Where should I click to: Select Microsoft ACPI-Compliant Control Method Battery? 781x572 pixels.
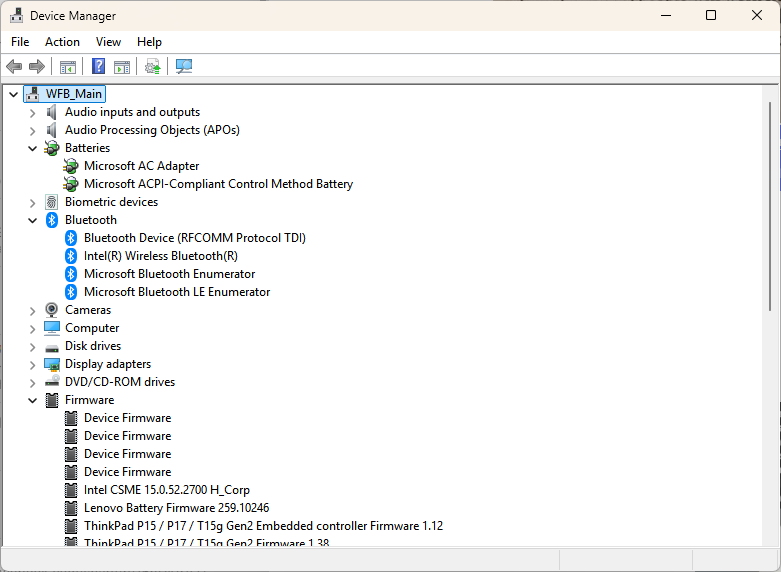[218, 184]
